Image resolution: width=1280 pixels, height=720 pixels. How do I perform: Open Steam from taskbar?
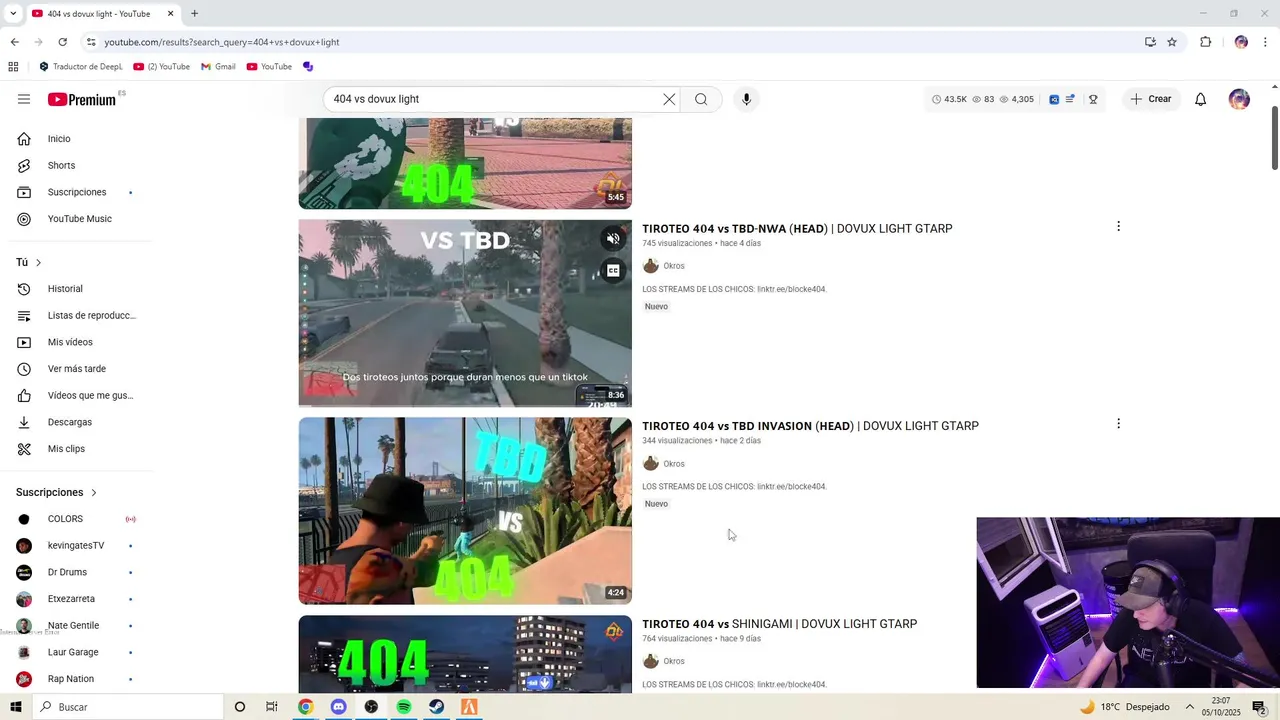437,707
